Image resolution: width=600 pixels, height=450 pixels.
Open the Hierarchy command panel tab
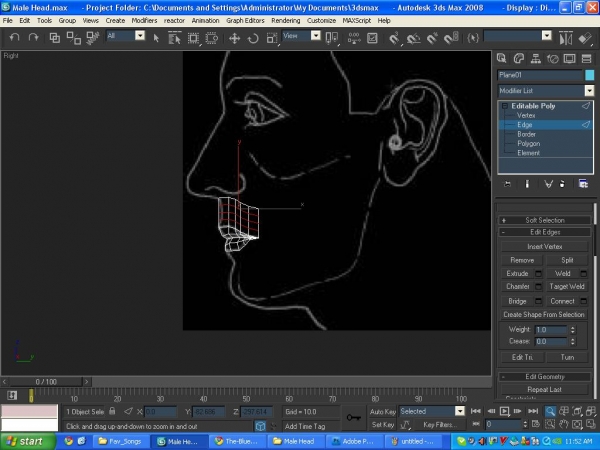[x=536, y=58]
